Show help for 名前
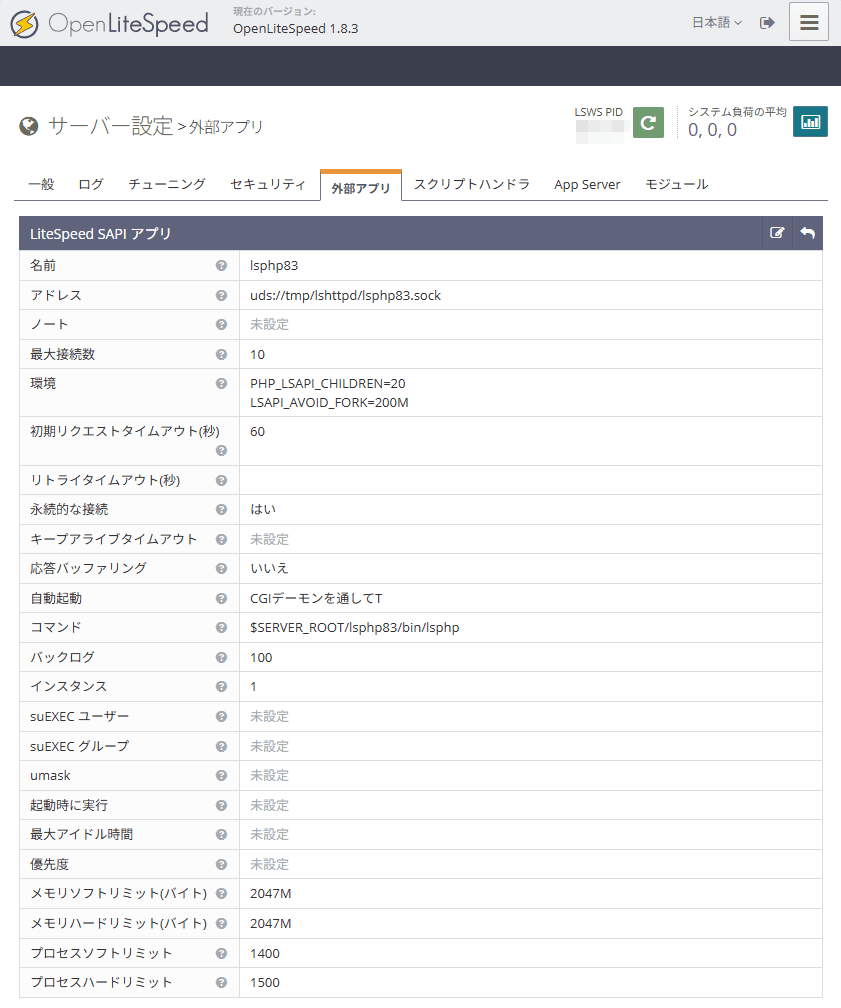This screenshot has height=1008, width=841. [221, 266]
